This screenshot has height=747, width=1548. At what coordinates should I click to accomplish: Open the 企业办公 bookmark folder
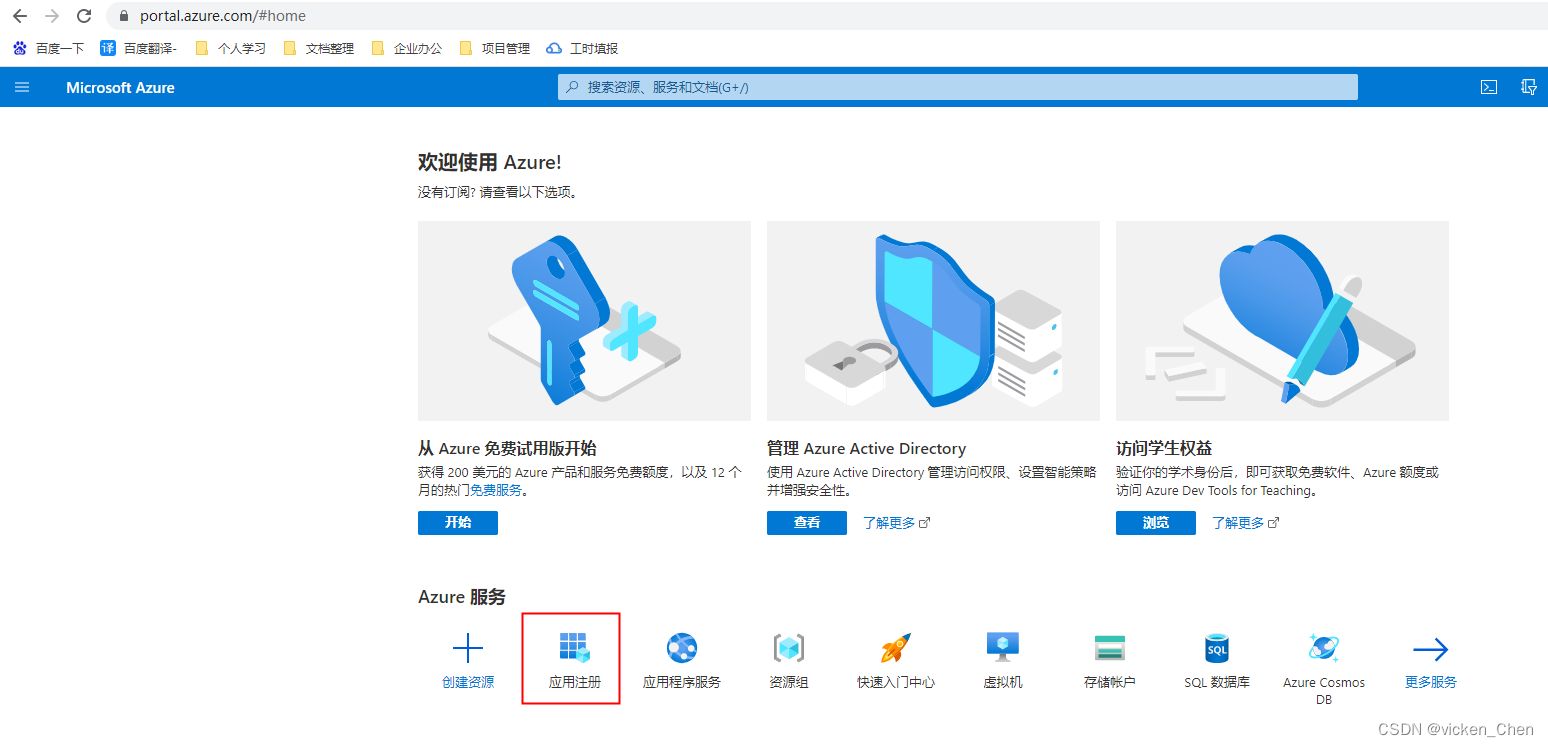pos(407,48)
